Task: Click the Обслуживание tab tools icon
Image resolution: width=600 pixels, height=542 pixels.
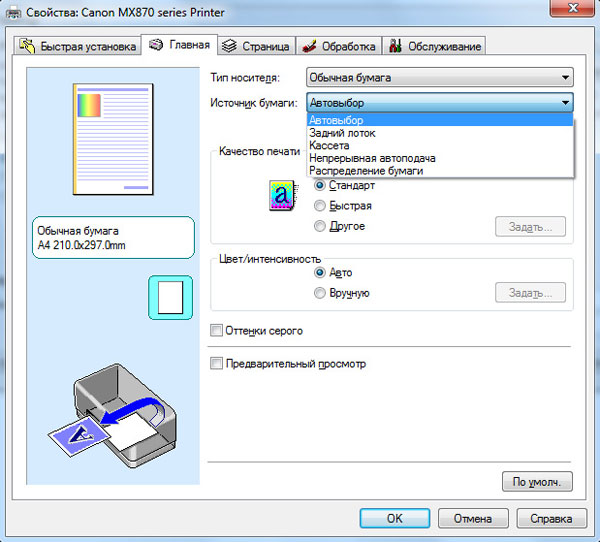Action: coord(395,46)
